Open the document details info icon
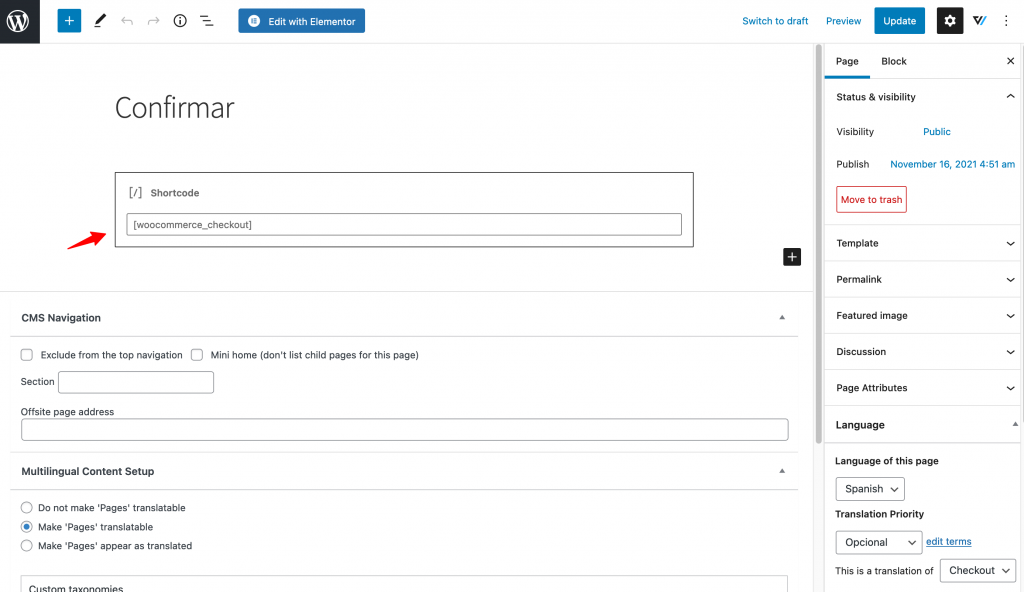Screen dimensions: 1024x592 click(180, 21)
